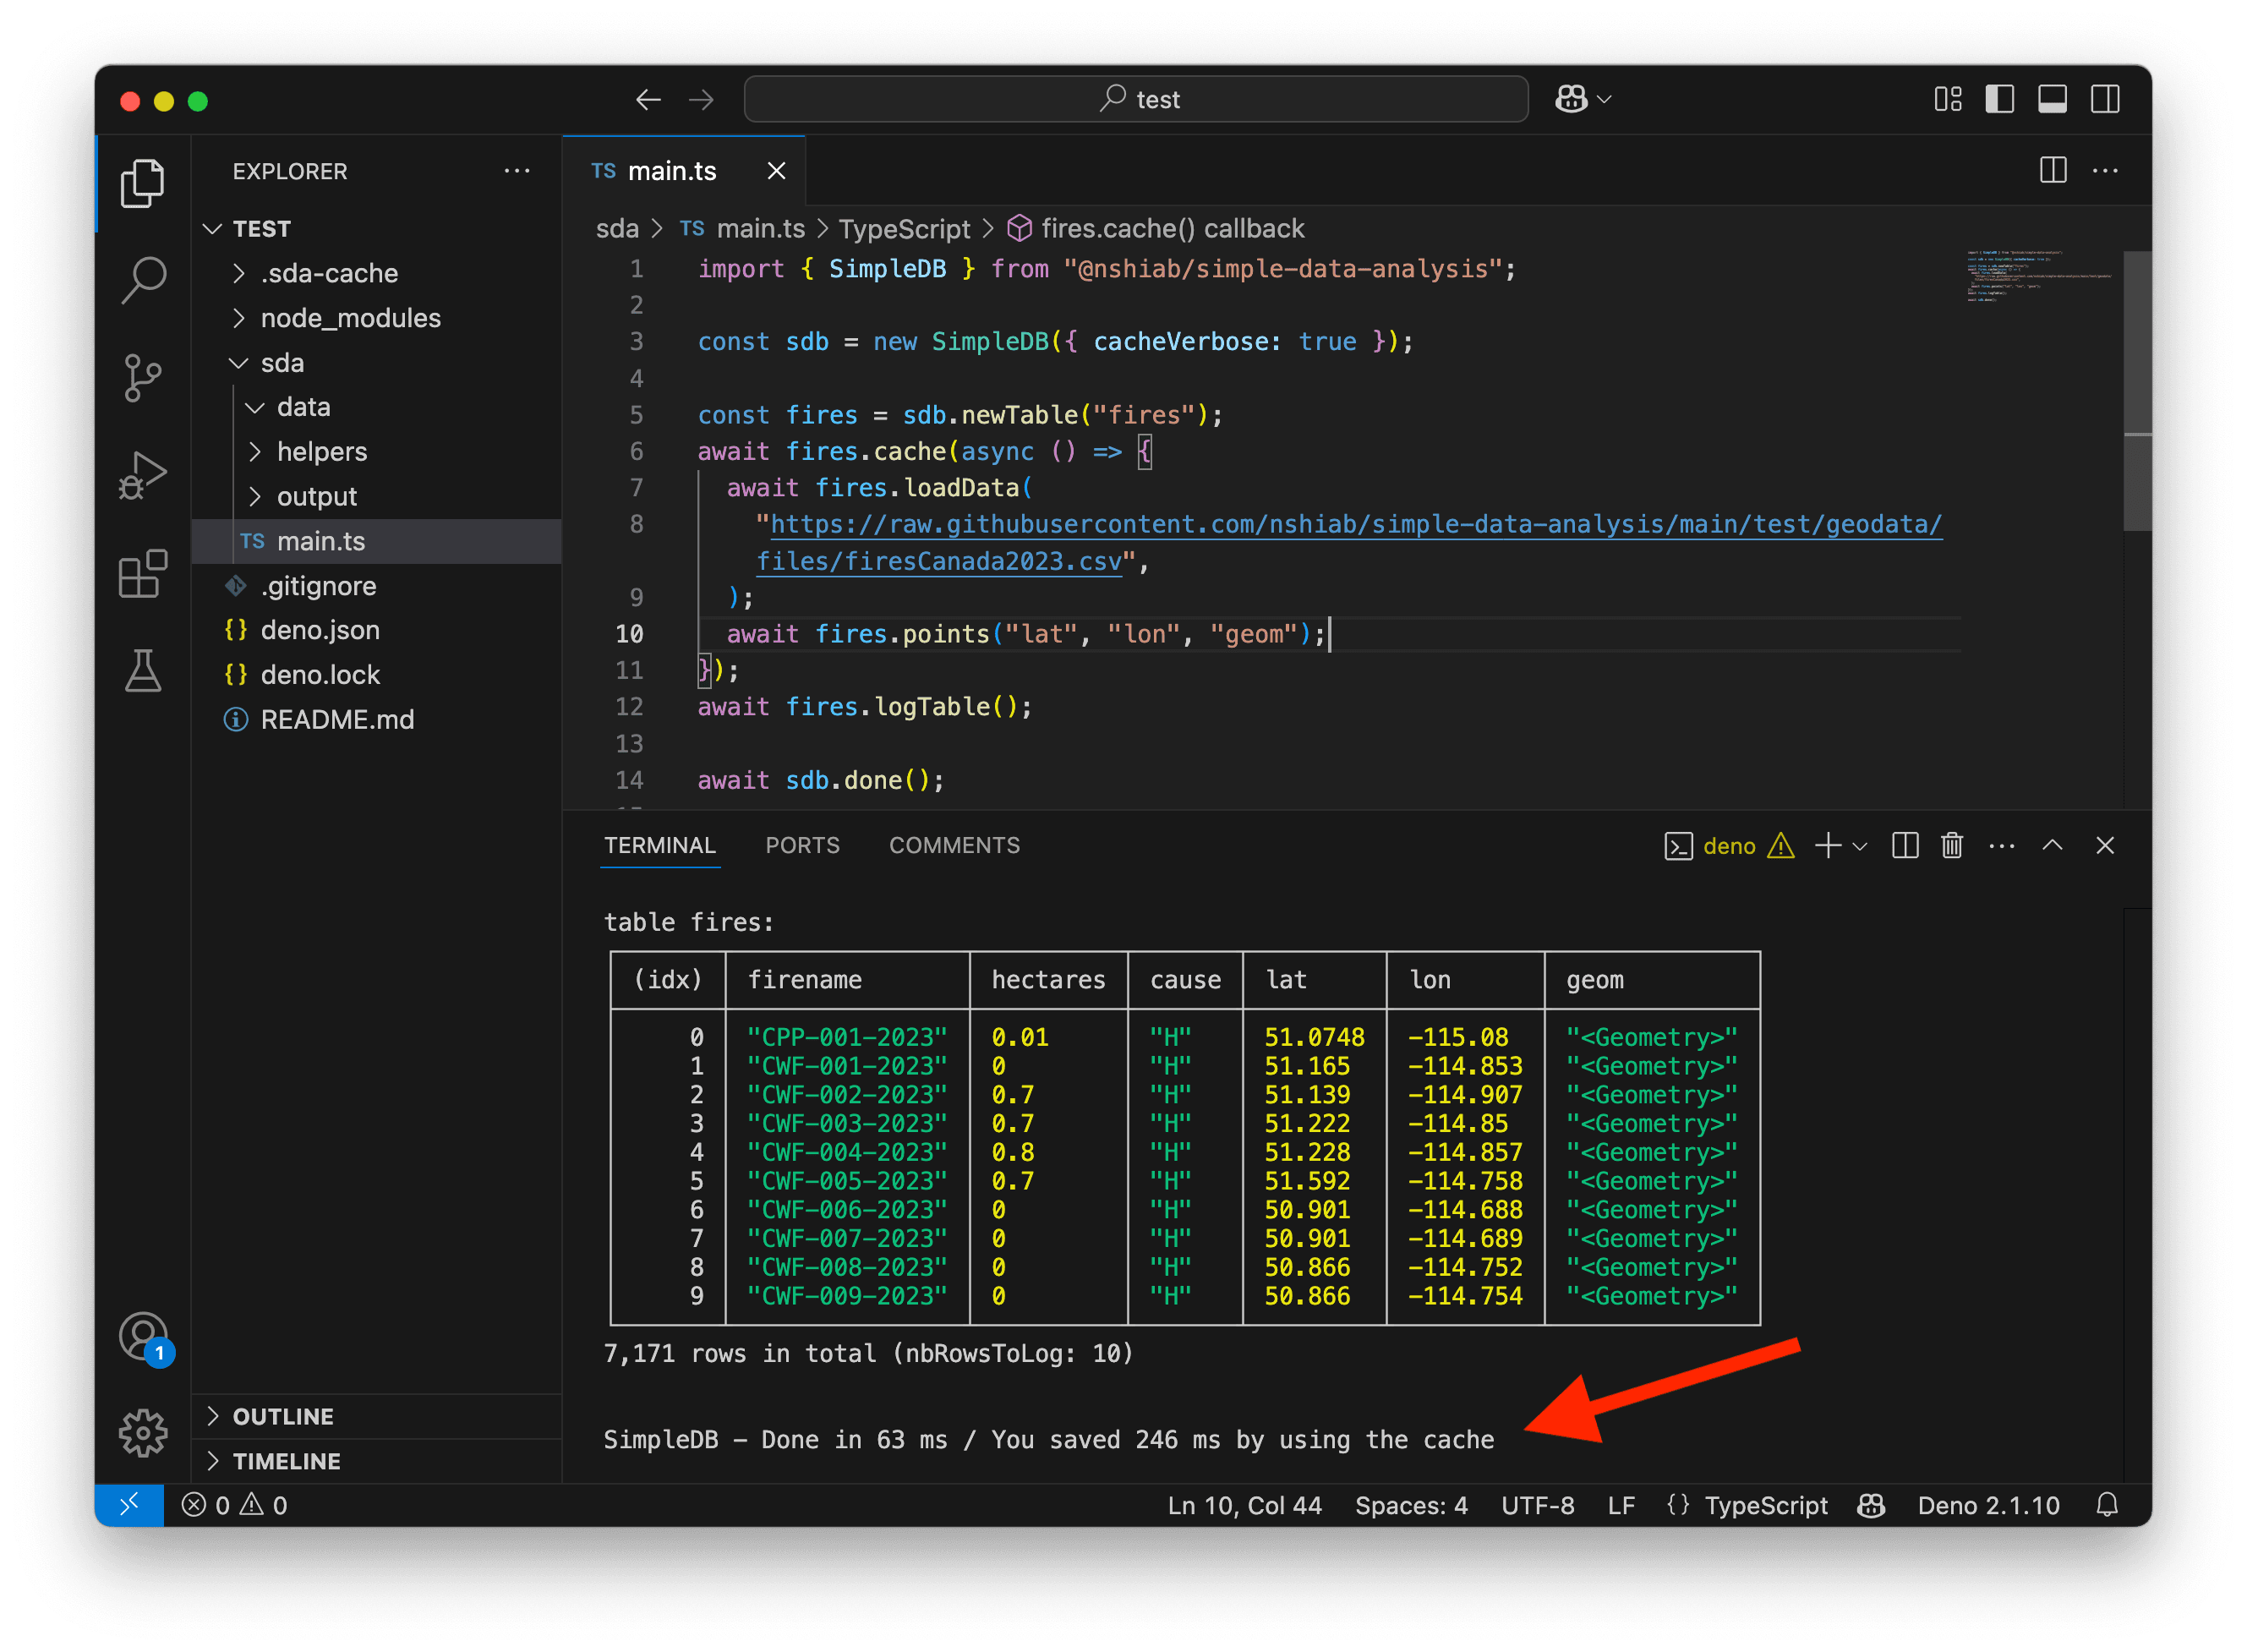Viewport: 2247px width, 1652px height.
Task: Go forward with the right arrow
Action: click(702, 99)
